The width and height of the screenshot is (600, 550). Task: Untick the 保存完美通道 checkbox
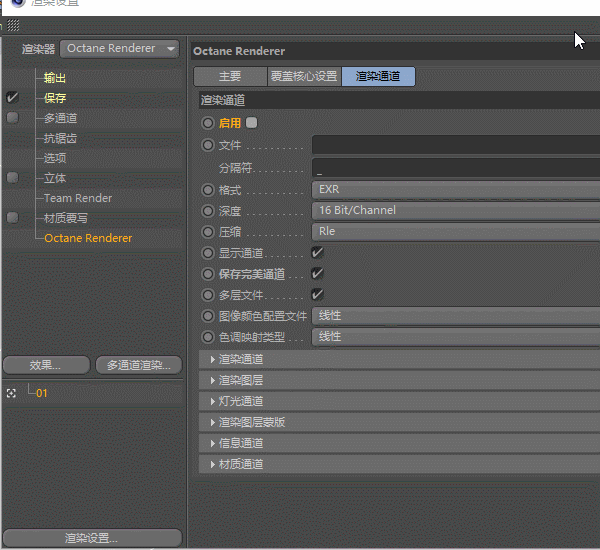[317, 274]
